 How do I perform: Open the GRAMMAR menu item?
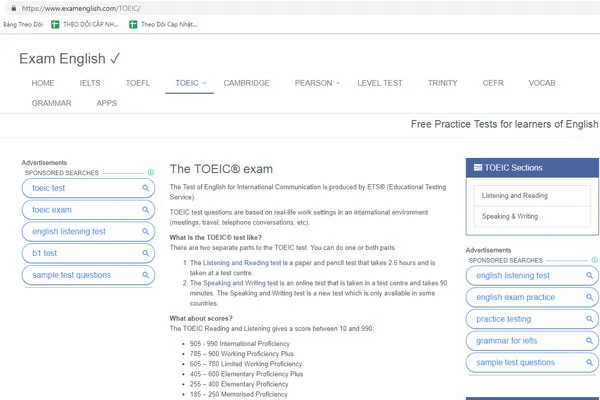pyautogui.click(x=52, y=103)
